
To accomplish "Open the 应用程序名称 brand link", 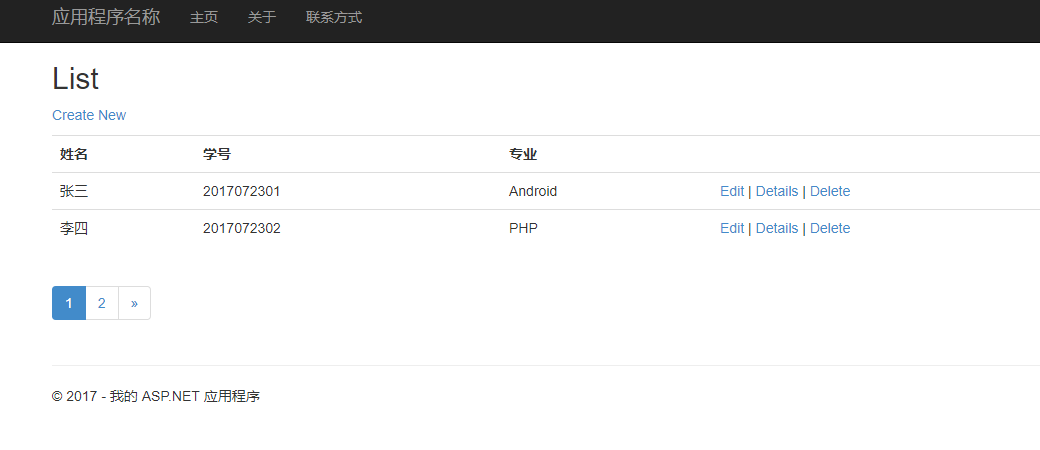I will click(x=106, y=17).
